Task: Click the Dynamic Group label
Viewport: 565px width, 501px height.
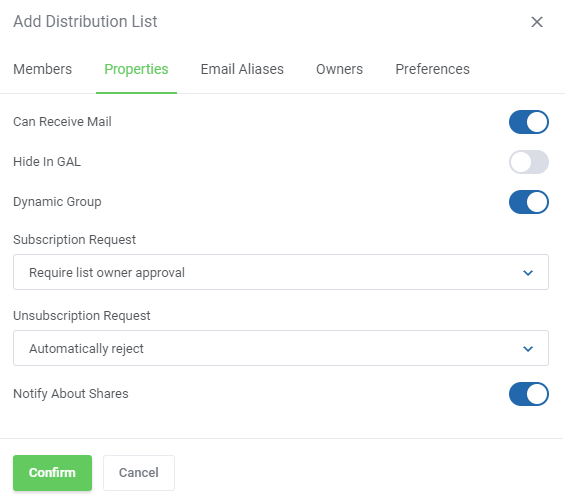Action: pos(57,202)
